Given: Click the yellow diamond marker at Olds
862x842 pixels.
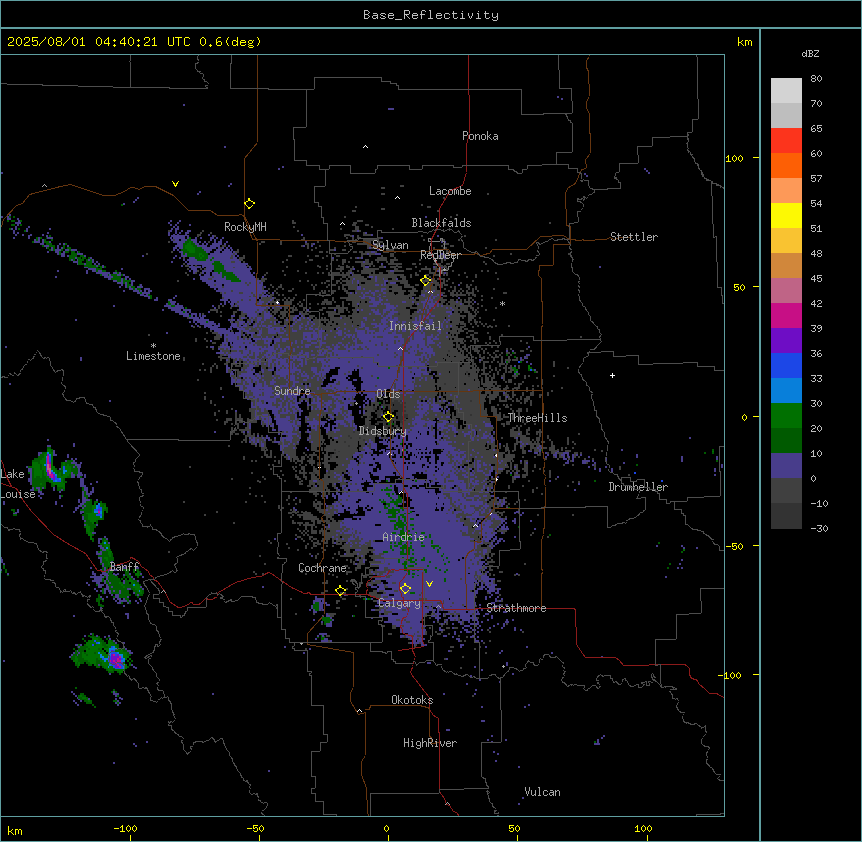Looking at the screenshot, I should [x=388, y=417].
